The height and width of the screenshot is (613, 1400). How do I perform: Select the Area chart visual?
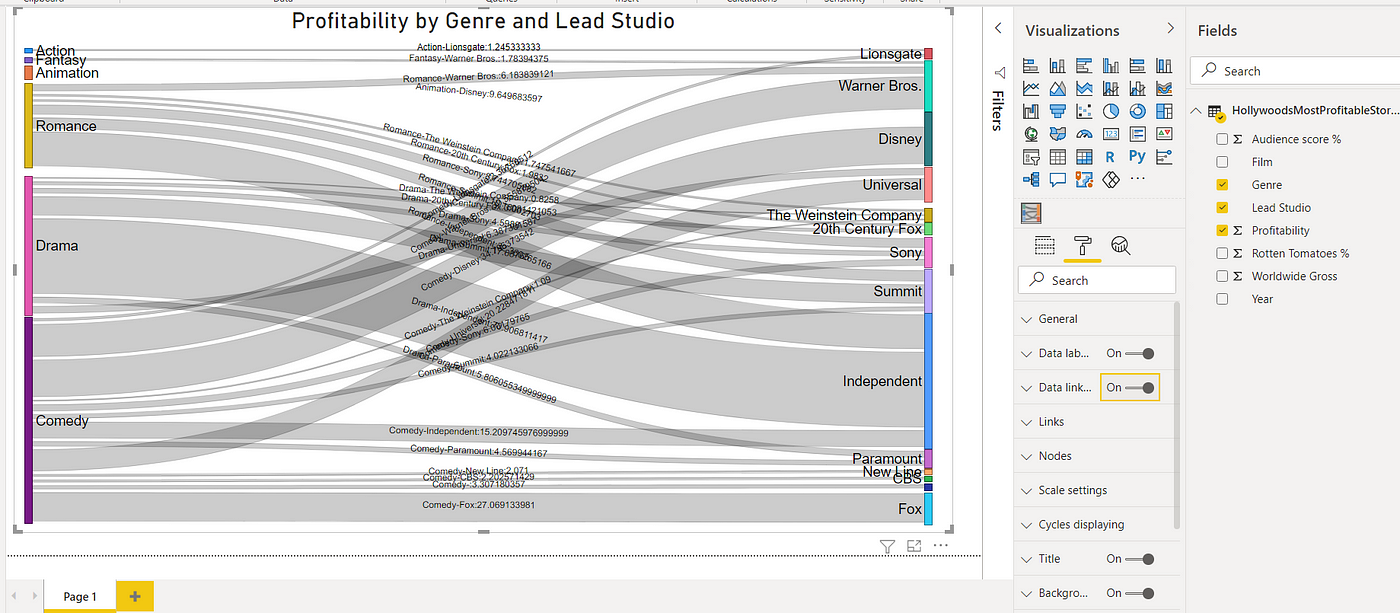coord(1057,89)
